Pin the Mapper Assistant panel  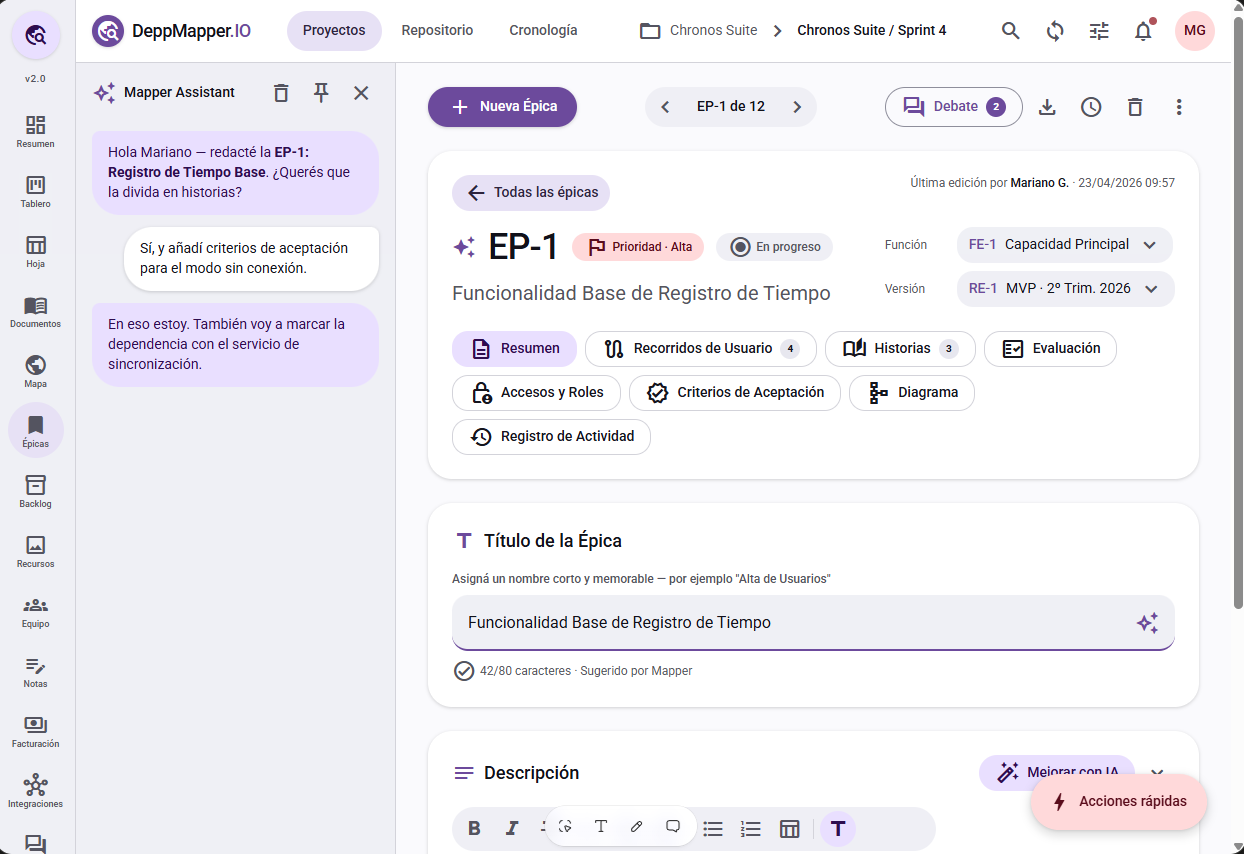321,93
